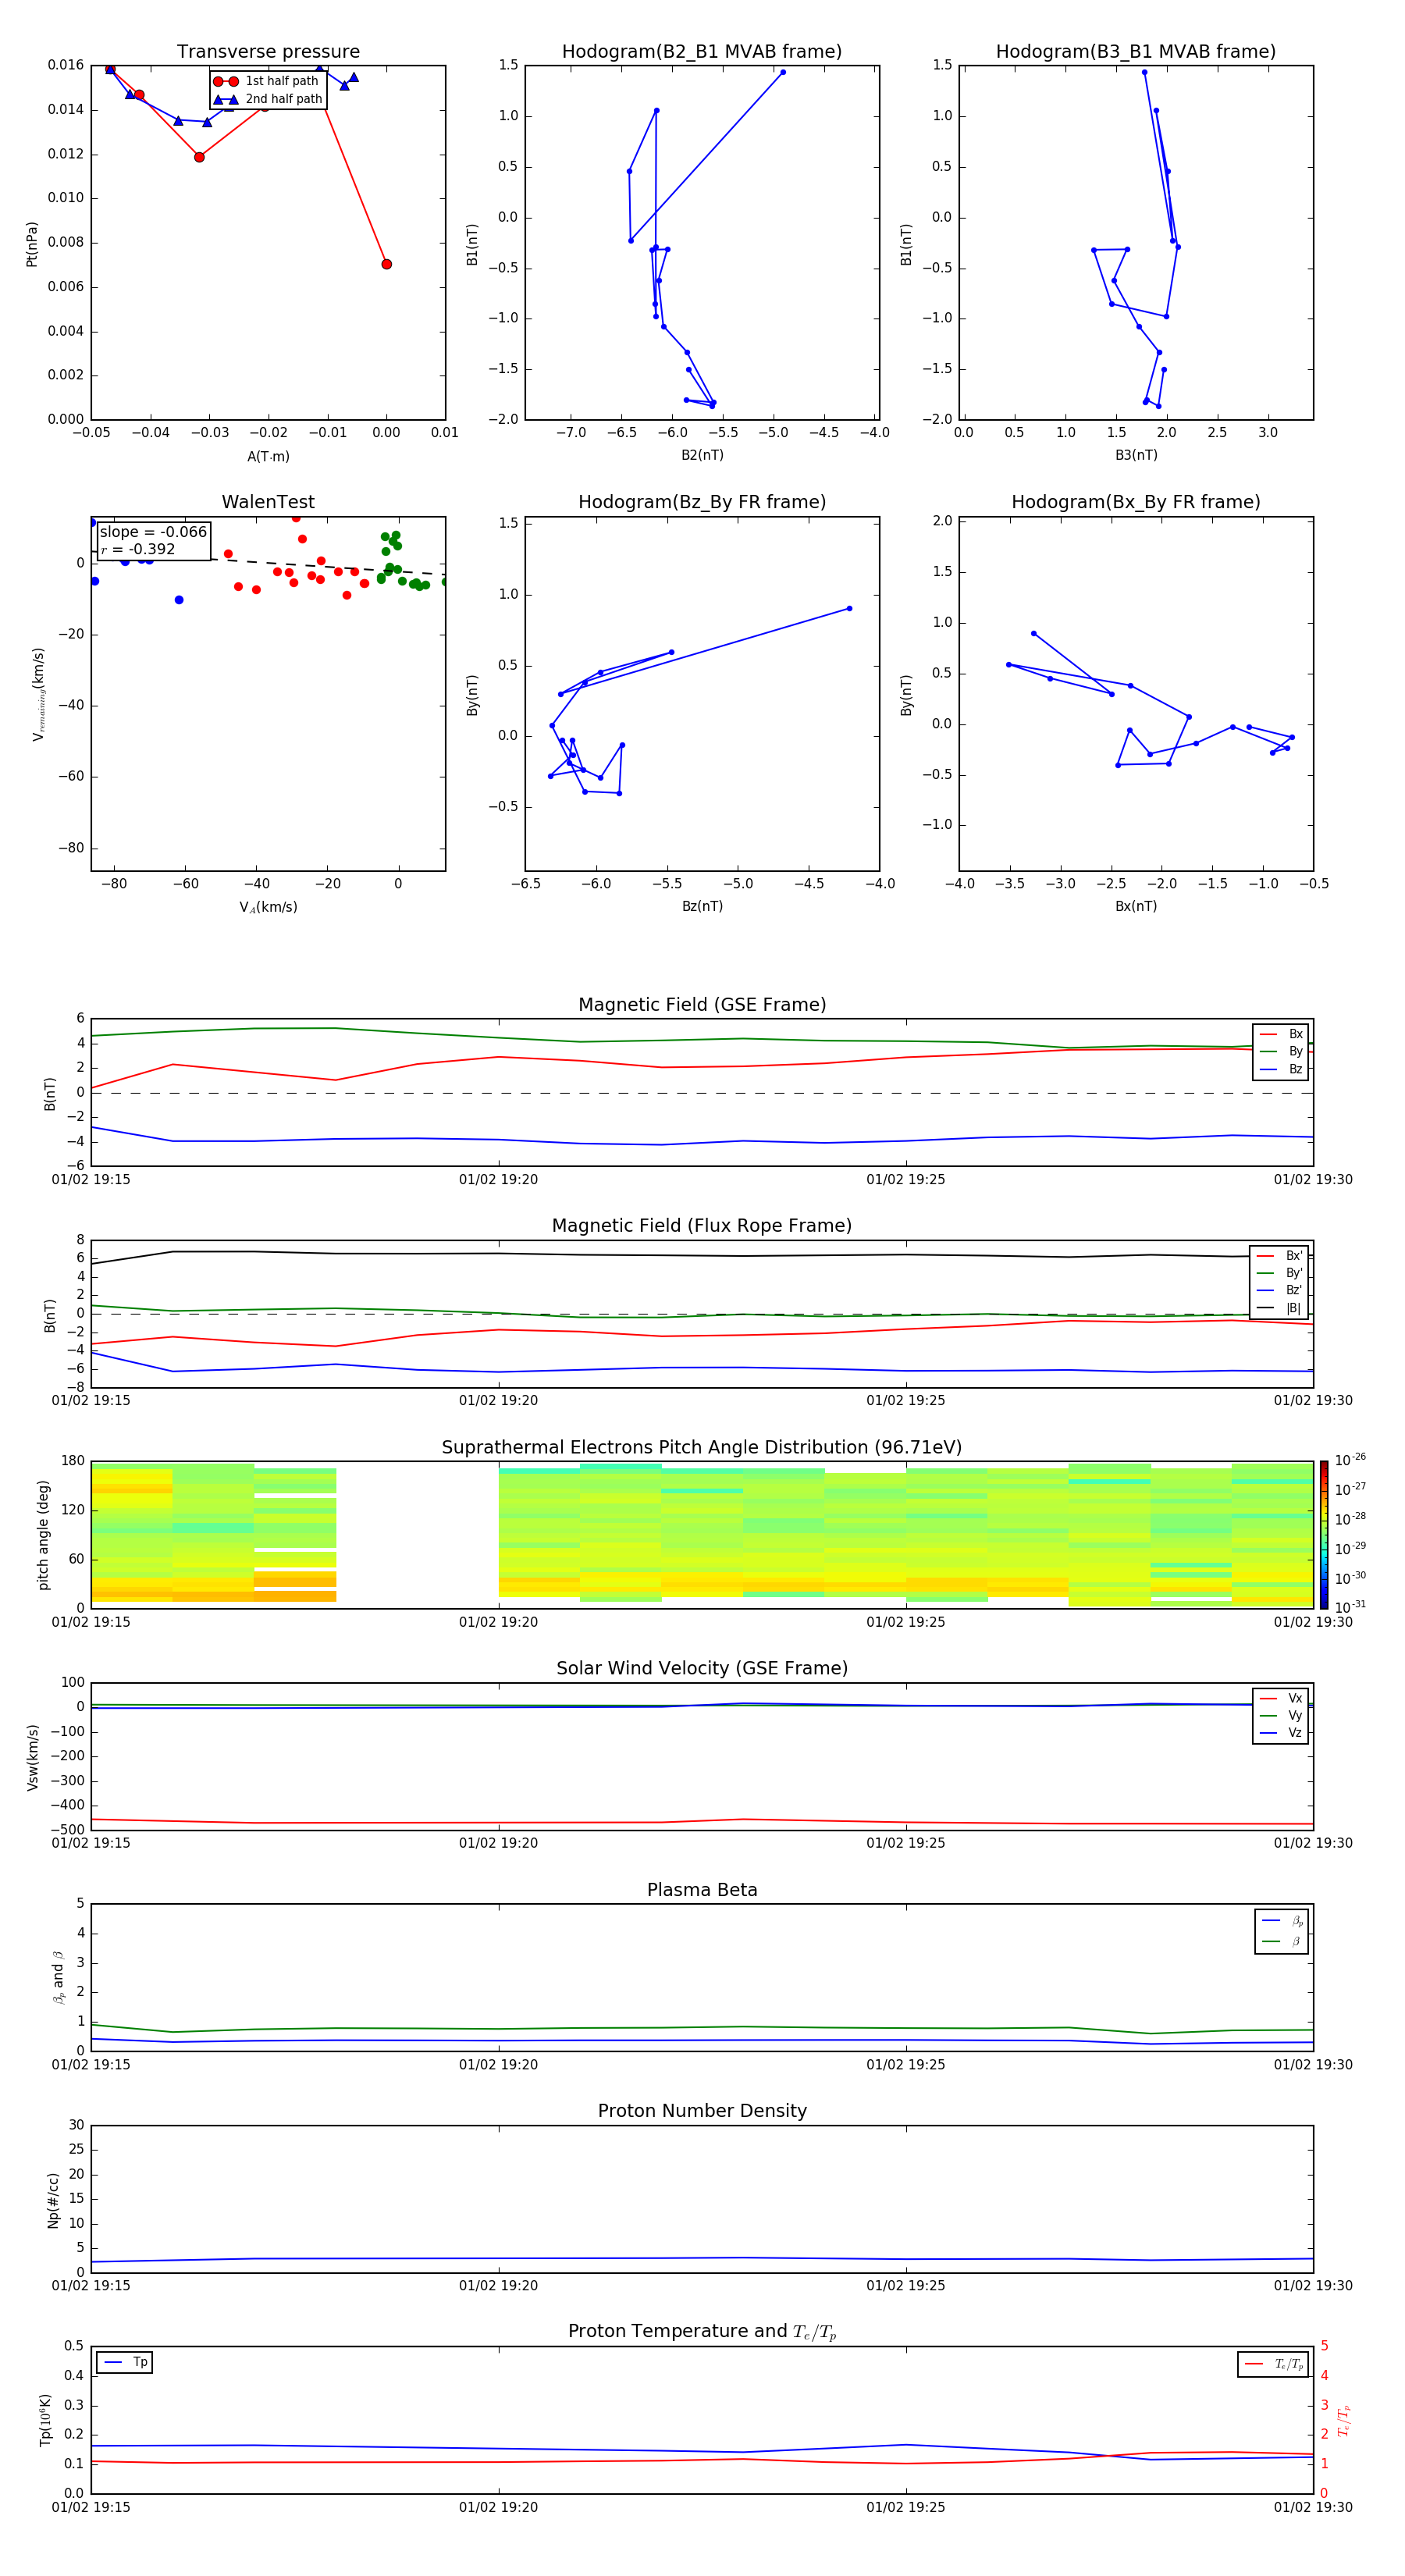Click the lowest red point in Transverse pressure
Viewport: 1405px width, 2576px height.
tap(386, 264)
